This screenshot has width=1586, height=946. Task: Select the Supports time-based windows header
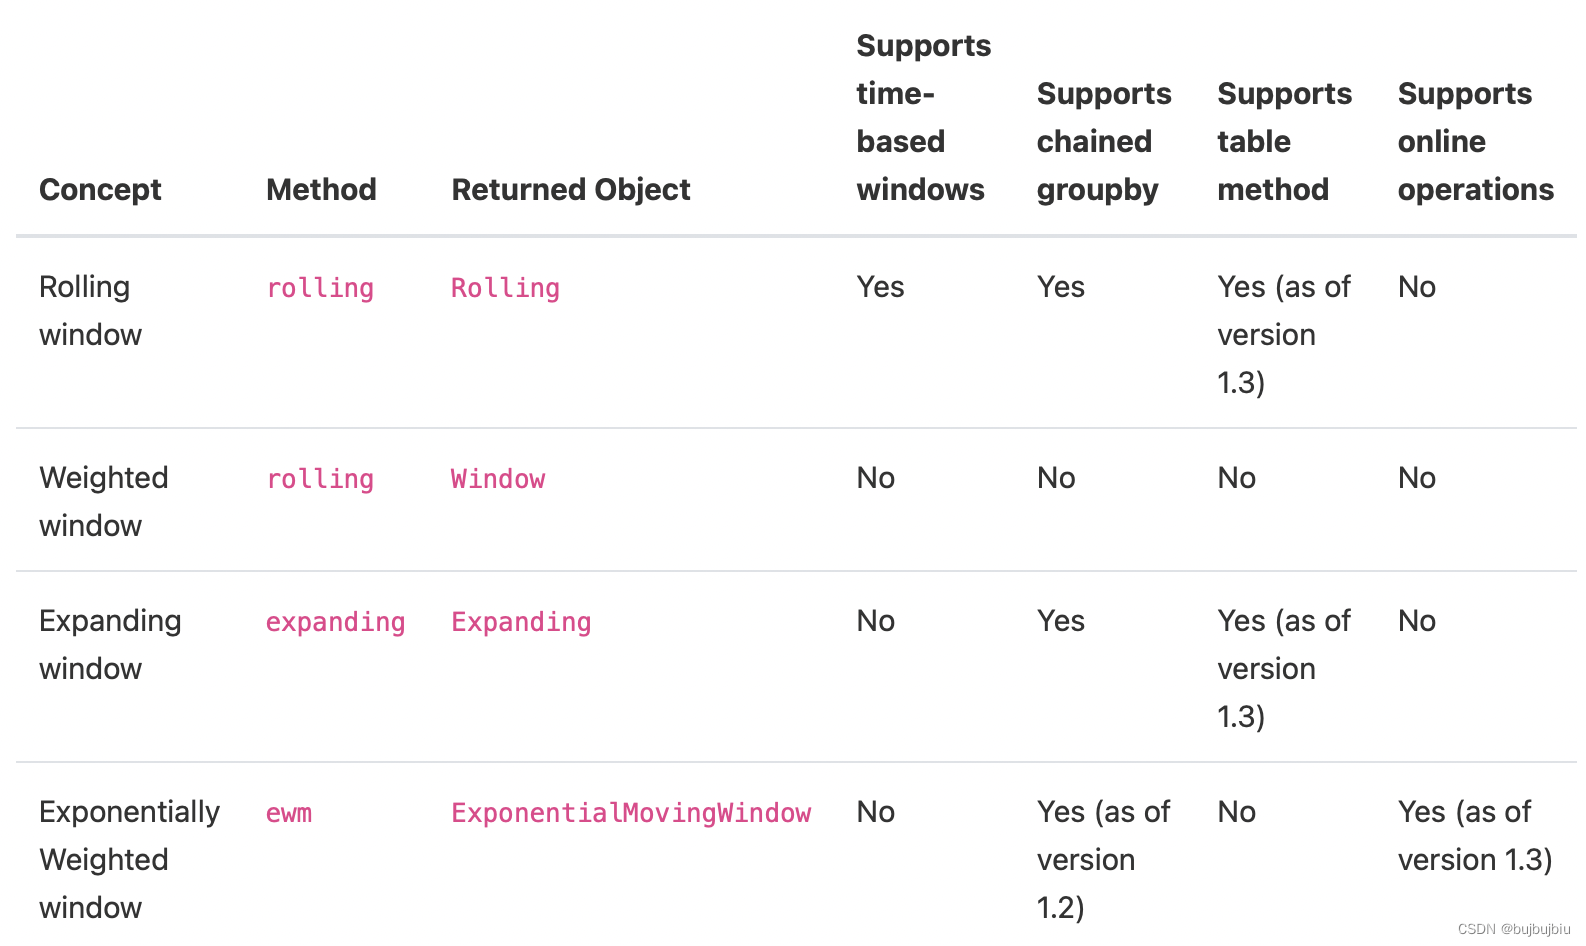point(922,117)
